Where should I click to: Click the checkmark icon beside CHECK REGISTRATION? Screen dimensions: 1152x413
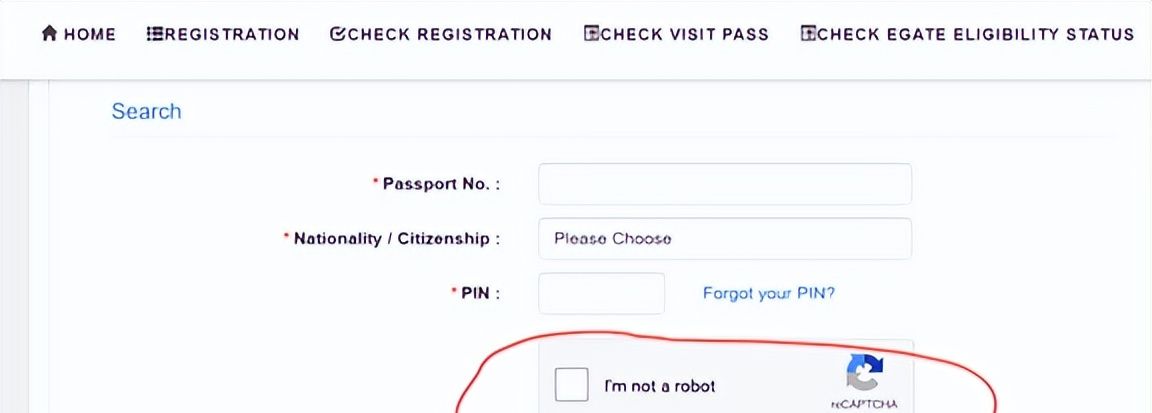tap(337, 34)
